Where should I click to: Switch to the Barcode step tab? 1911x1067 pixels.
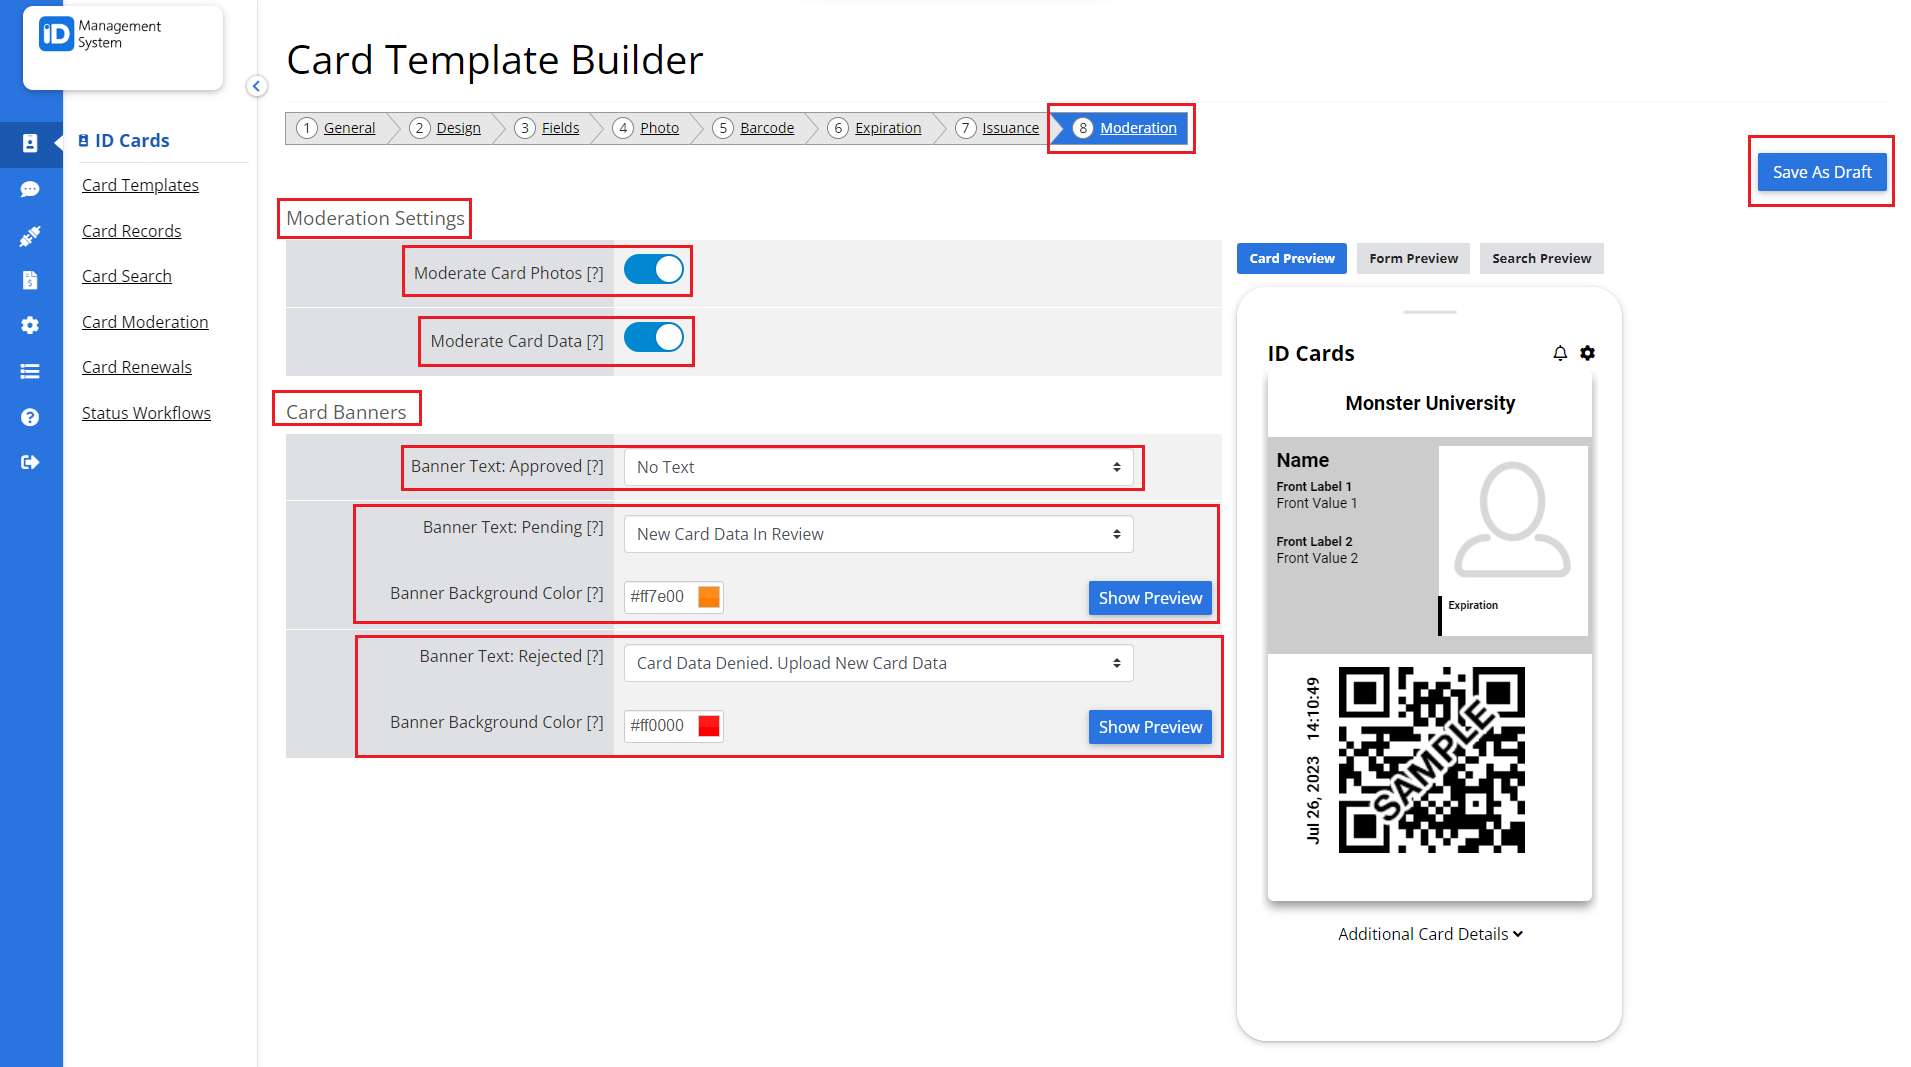(x=766, y=127)
